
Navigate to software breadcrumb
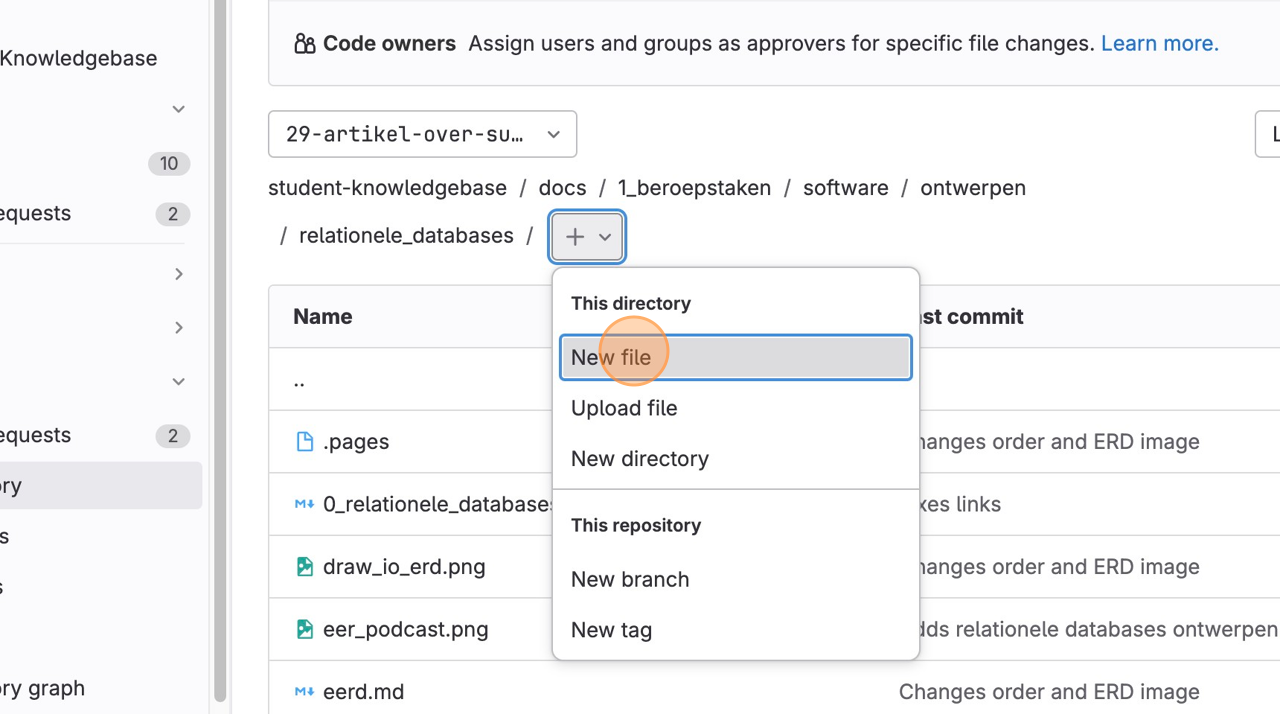pos(845,188)
